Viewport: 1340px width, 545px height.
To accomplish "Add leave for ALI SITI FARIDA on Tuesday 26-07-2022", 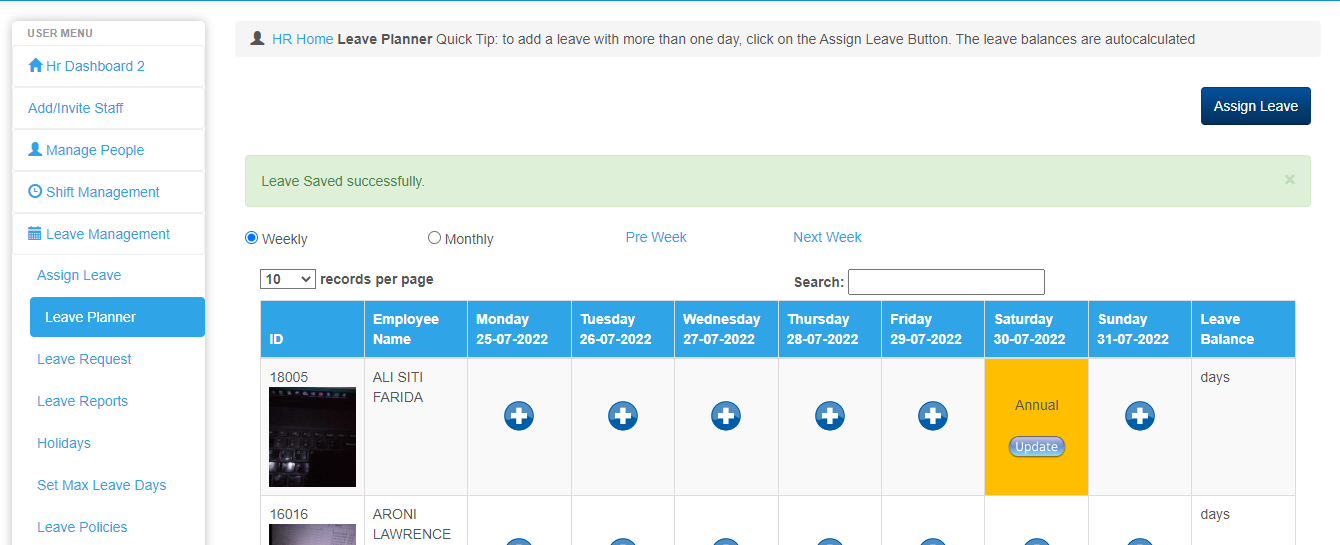I will coord(623,416).
